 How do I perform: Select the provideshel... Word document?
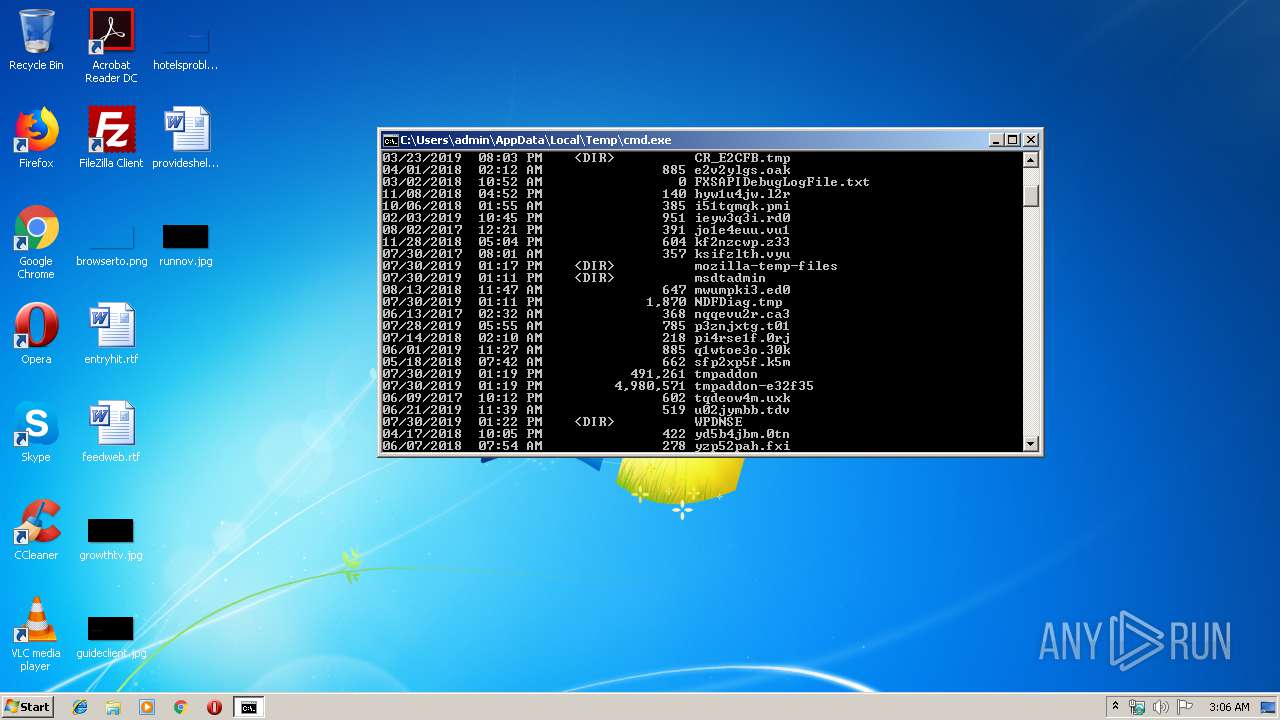[x=185, y=138]
